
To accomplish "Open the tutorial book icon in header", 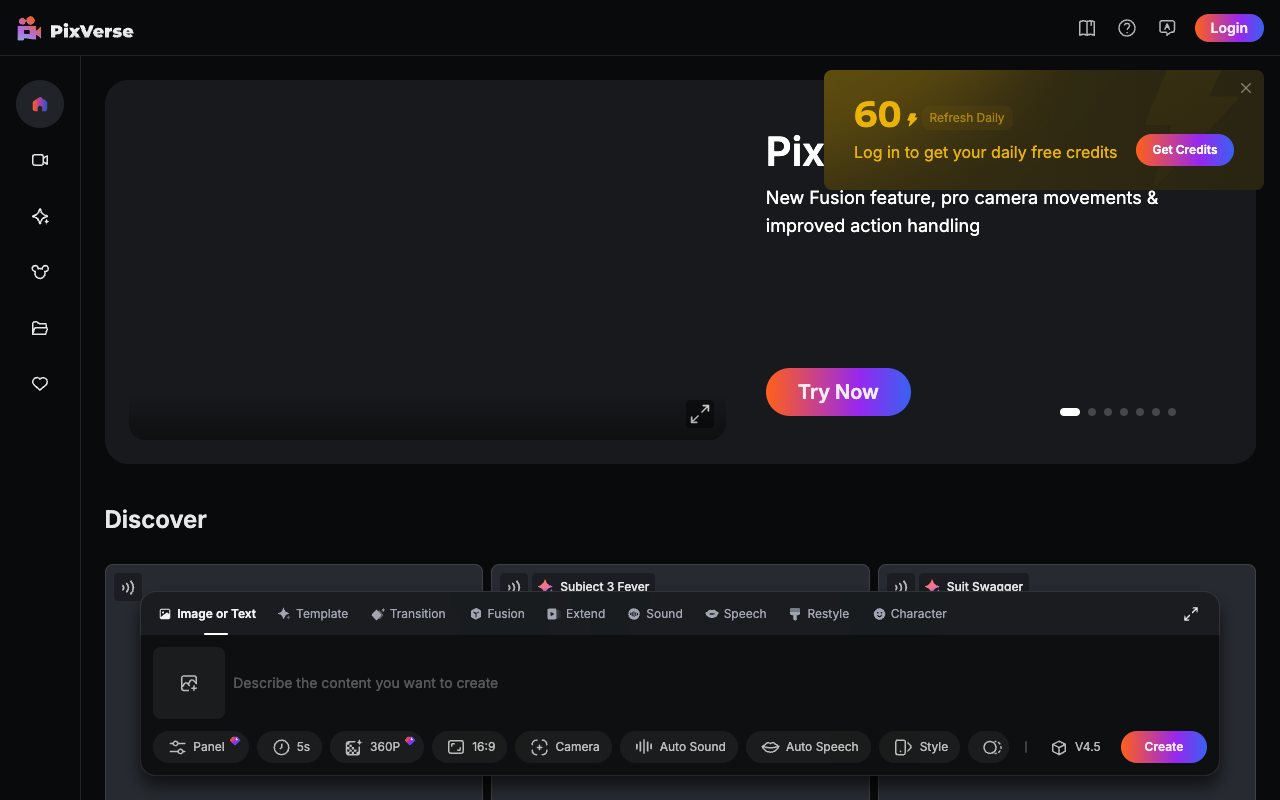I will (1087, 28).
